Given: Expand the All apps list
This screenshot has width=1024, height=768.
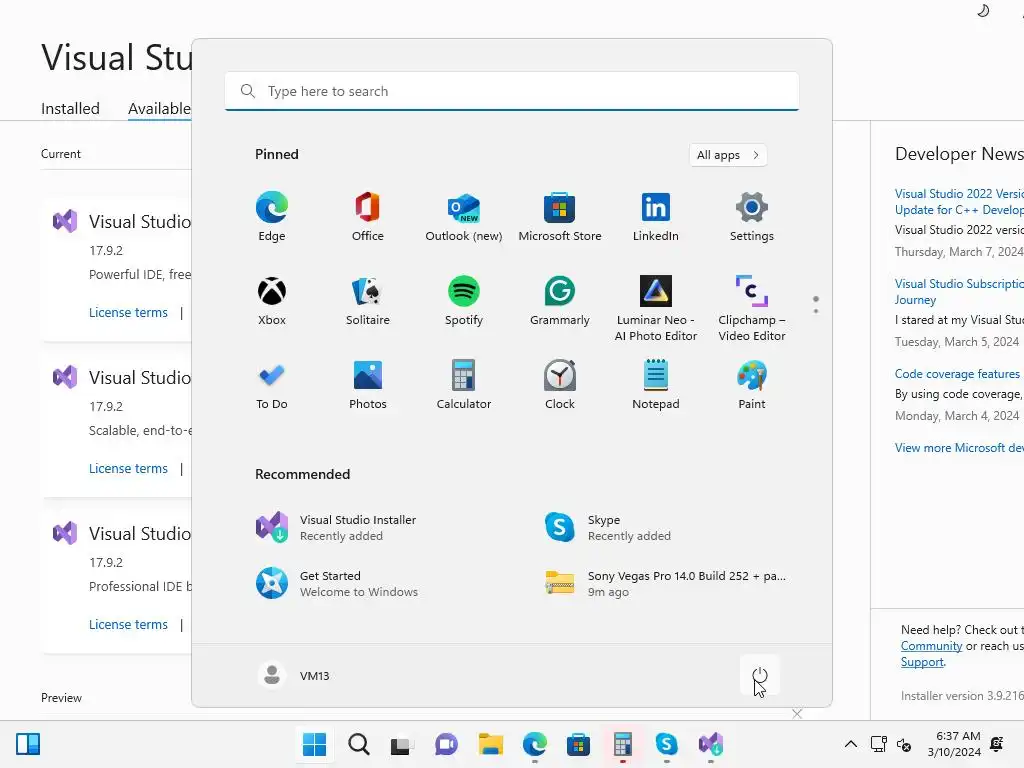Looking at the screenshot, I should [728, 155].
